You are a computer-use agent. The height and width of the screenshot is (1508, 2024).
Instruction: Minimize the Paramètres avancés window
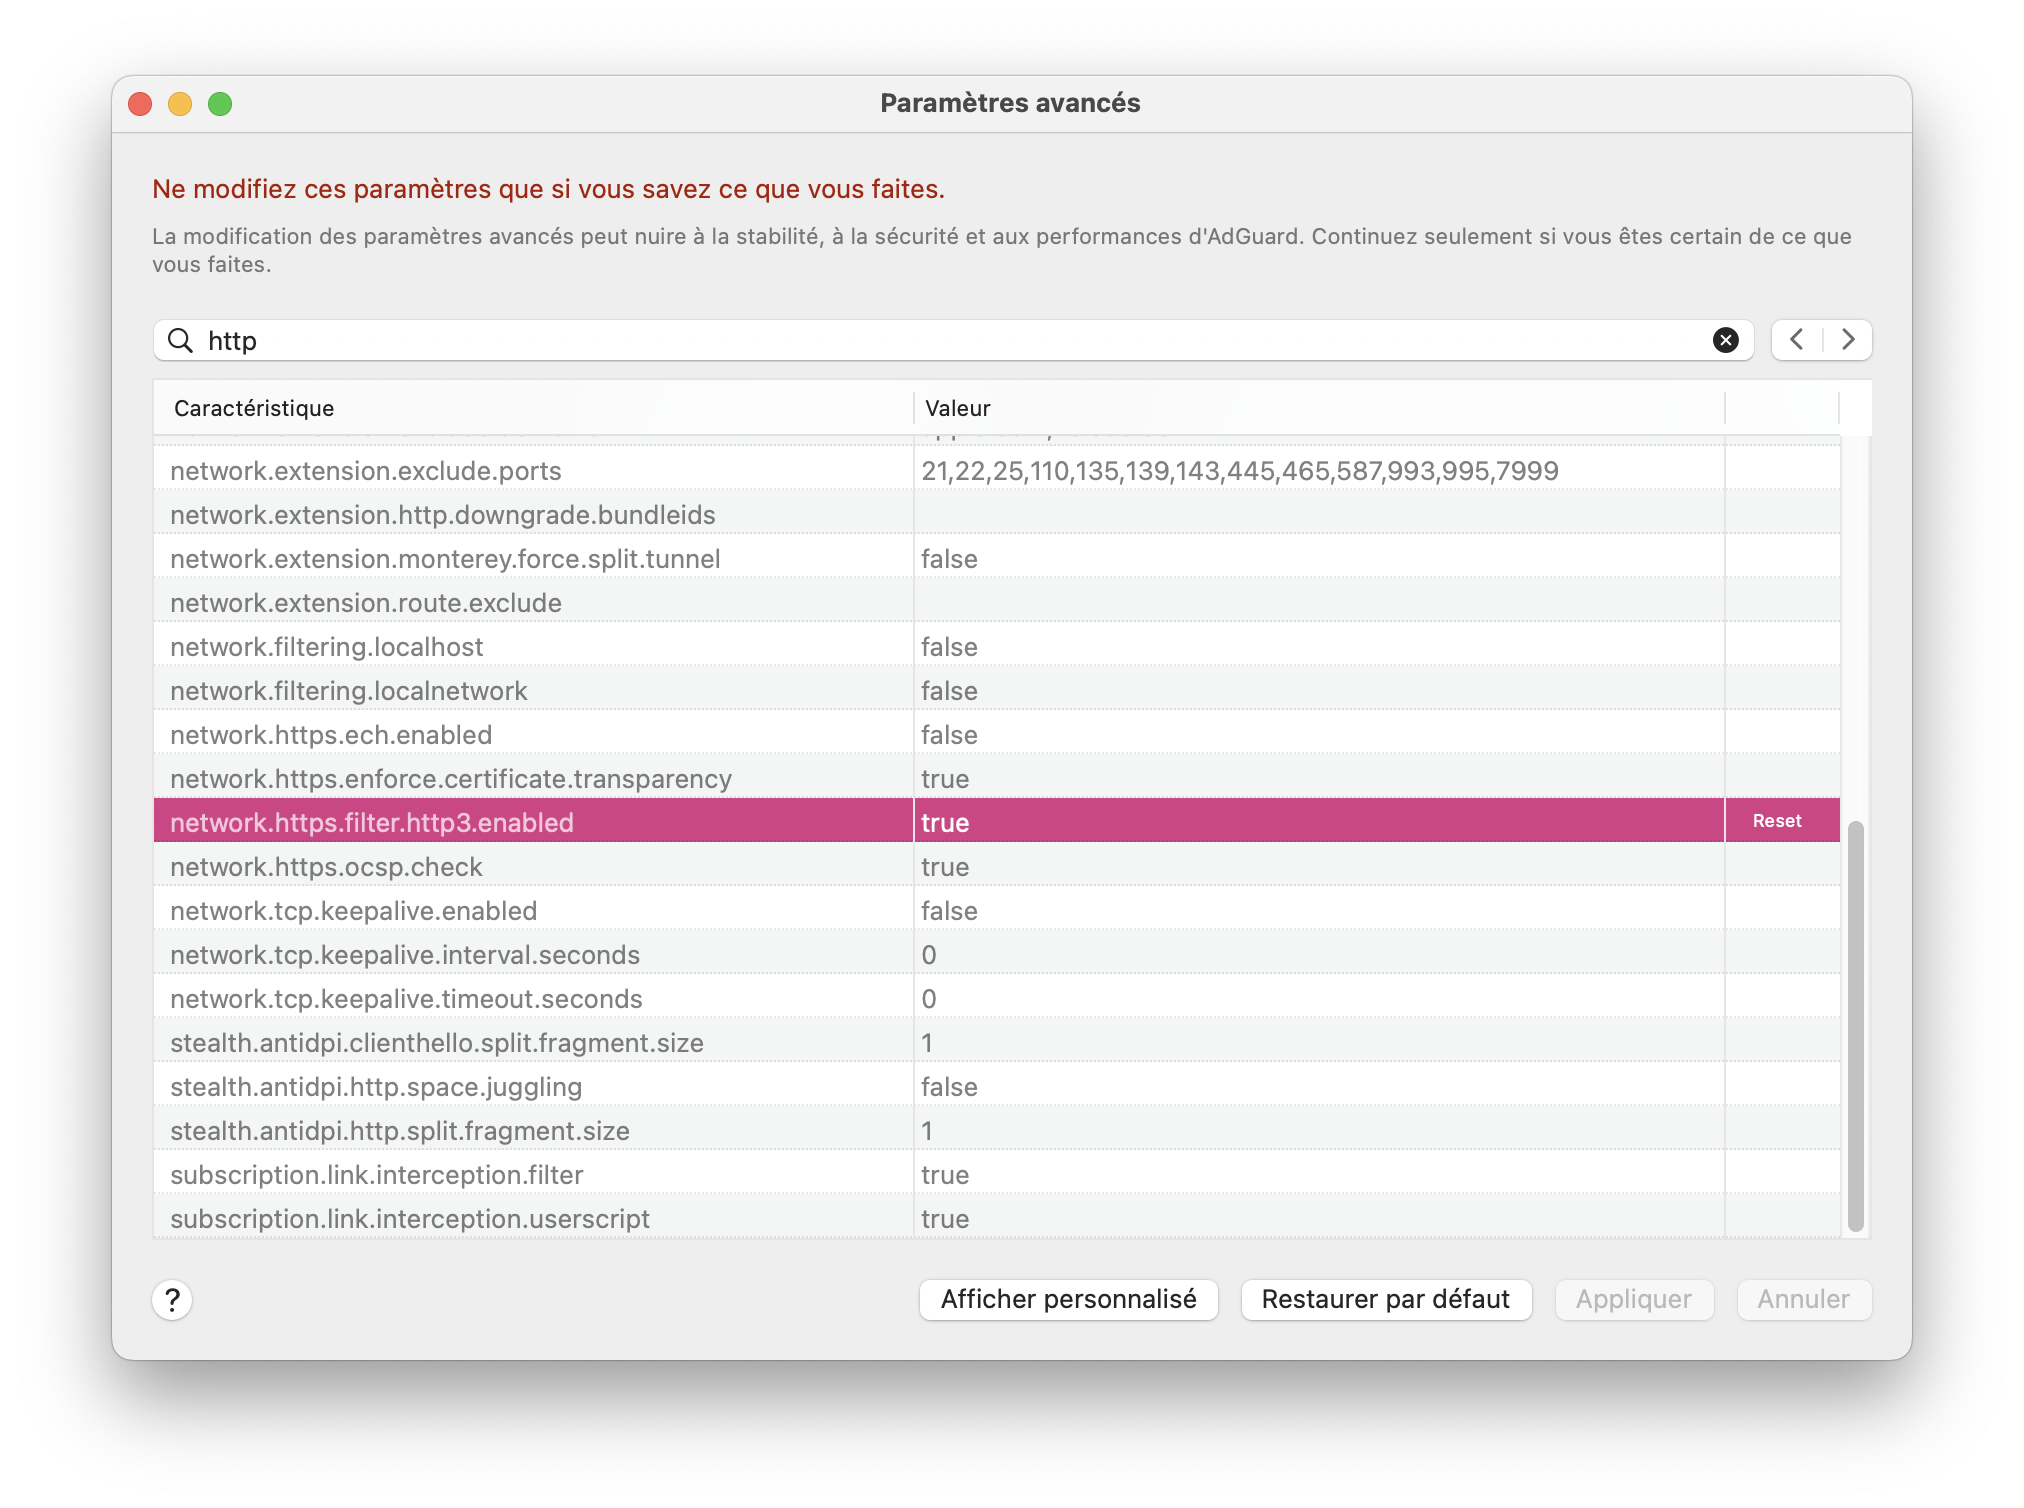click(180, 104)
